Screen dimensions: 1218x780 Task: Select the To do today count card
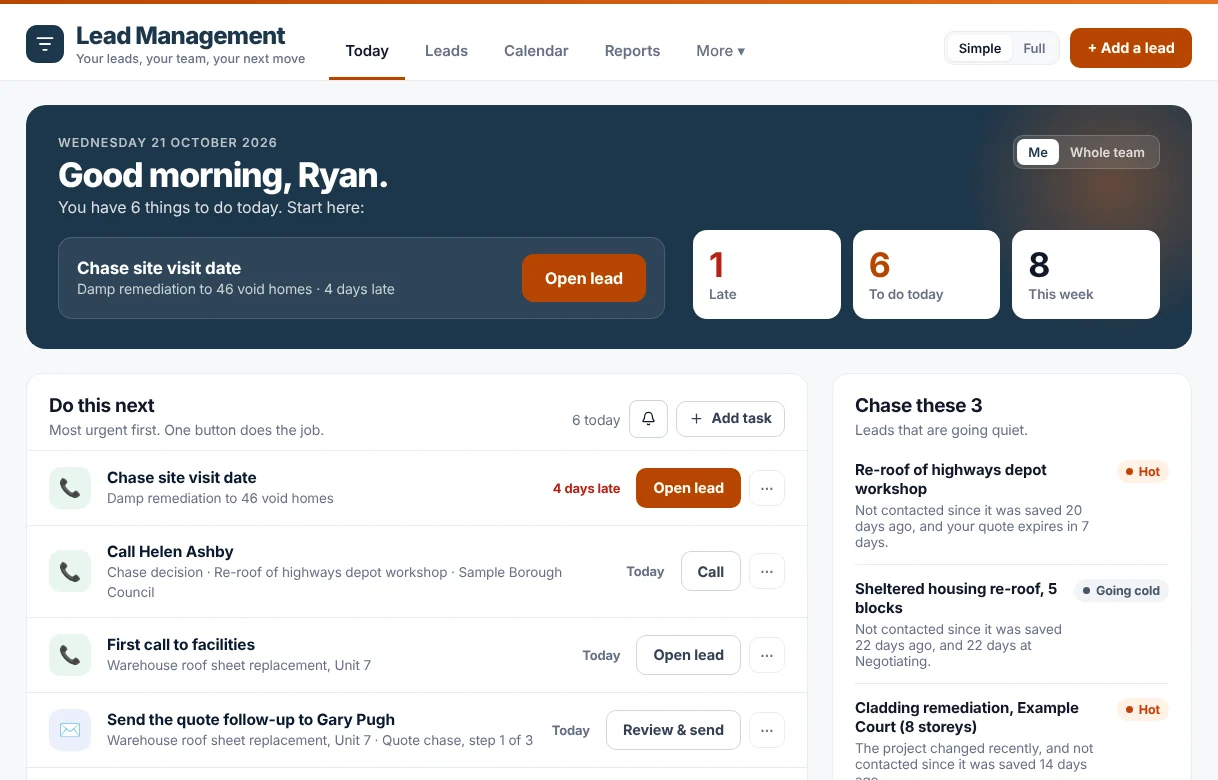926,275
